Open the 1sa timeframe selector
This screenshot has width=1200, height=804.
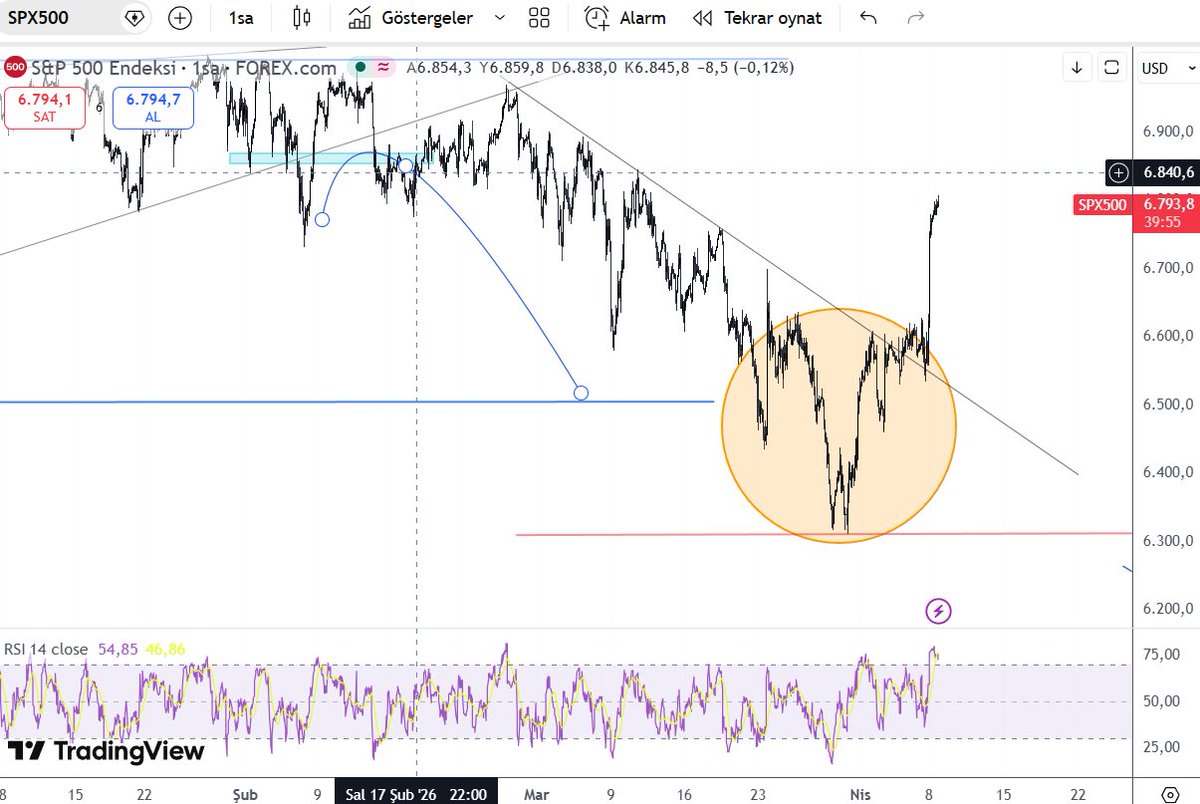point(240,17)
